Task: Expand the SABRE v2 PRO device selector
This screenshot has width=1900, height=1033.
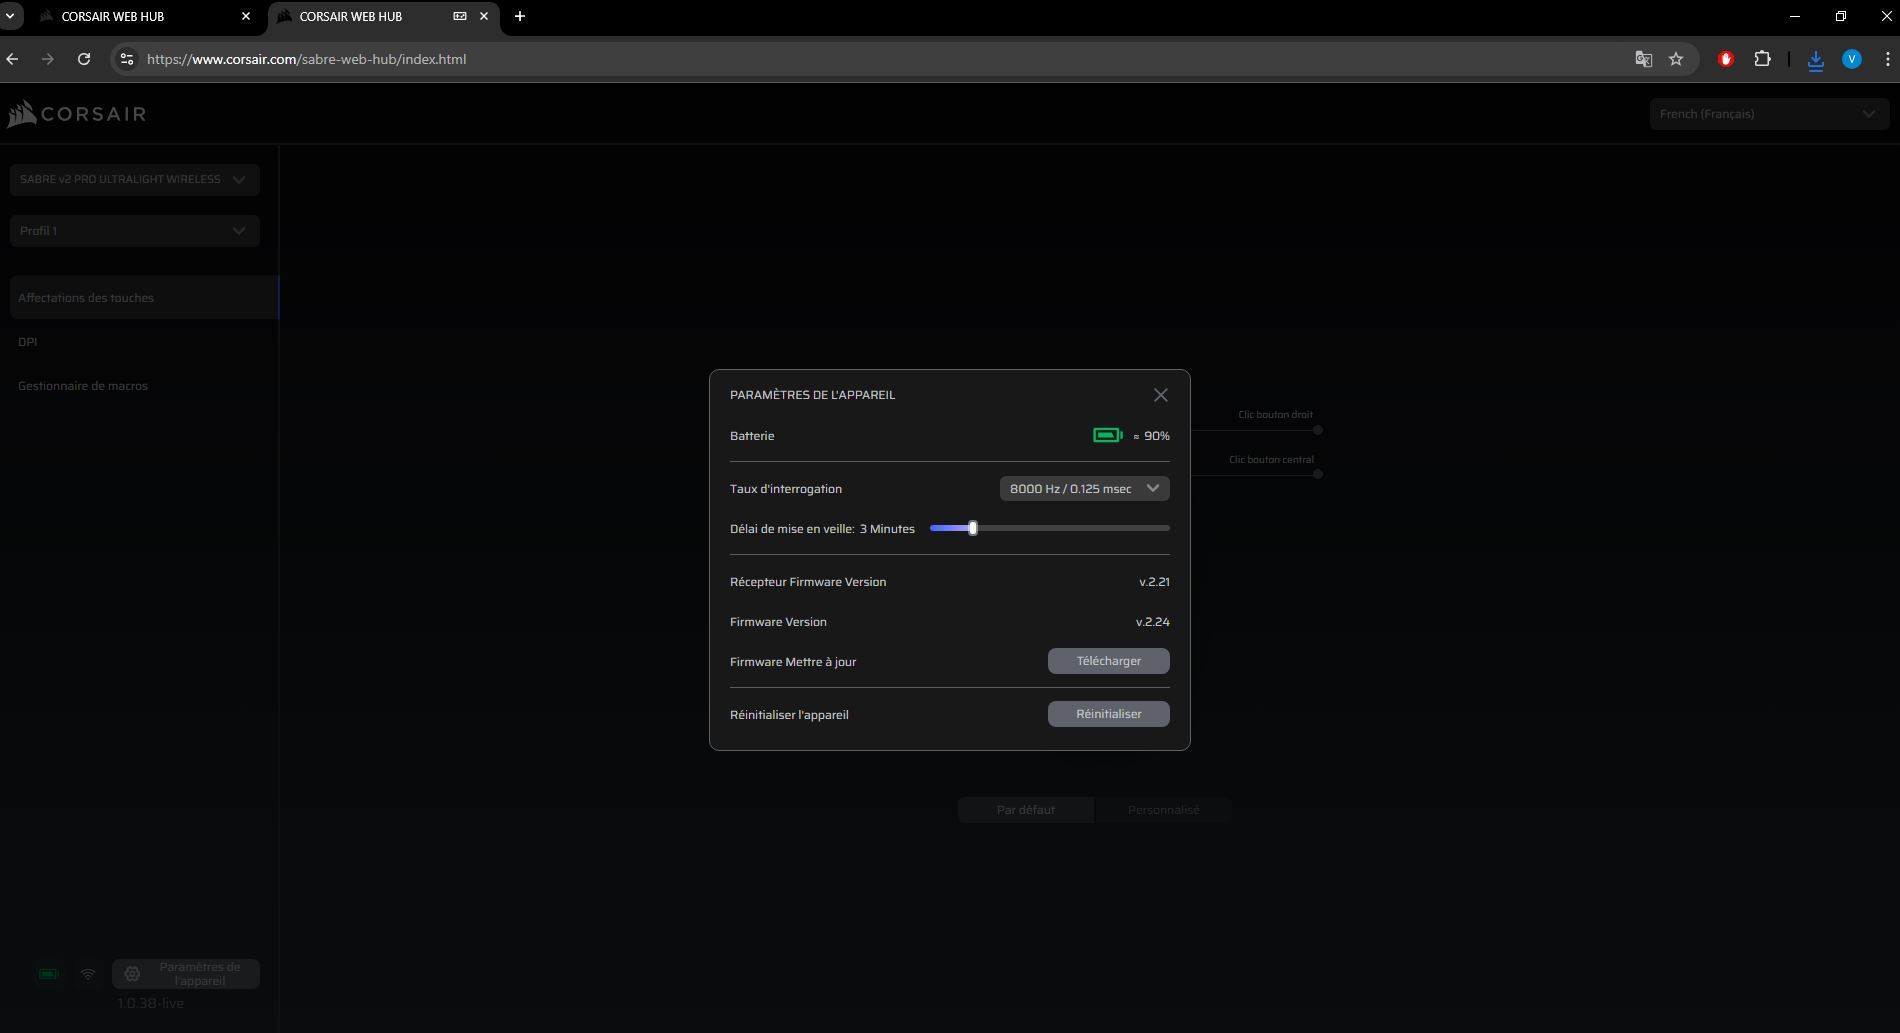Action: (134, 180)
